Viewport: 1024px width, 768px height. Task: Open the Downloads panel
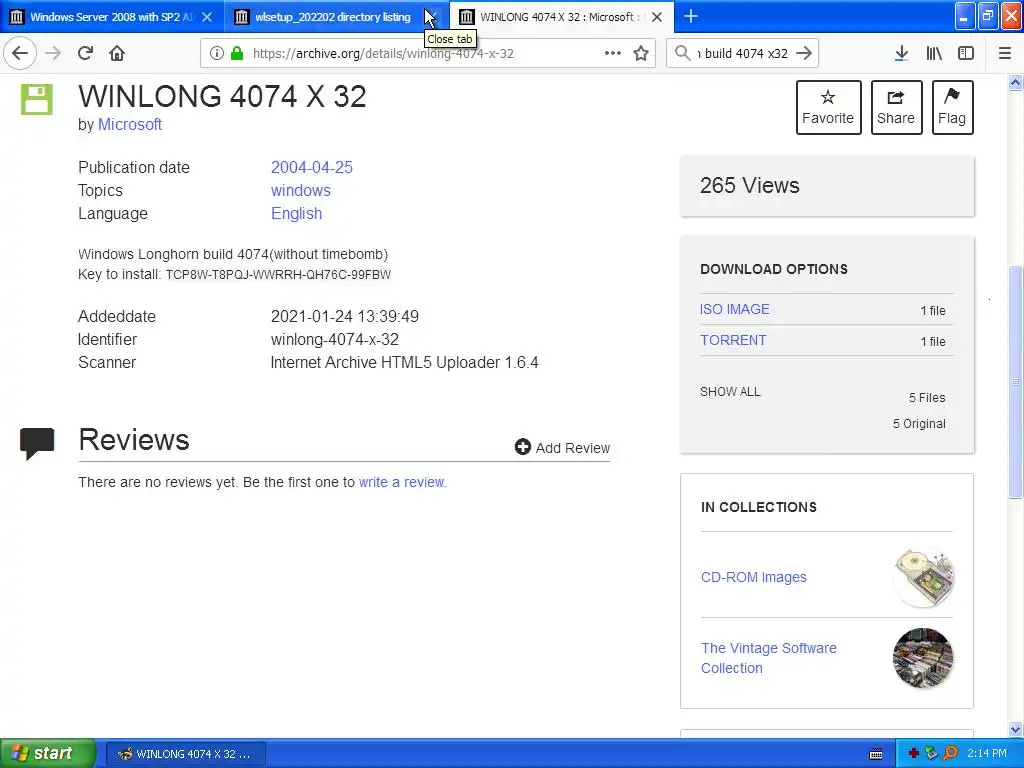point(901,53)
